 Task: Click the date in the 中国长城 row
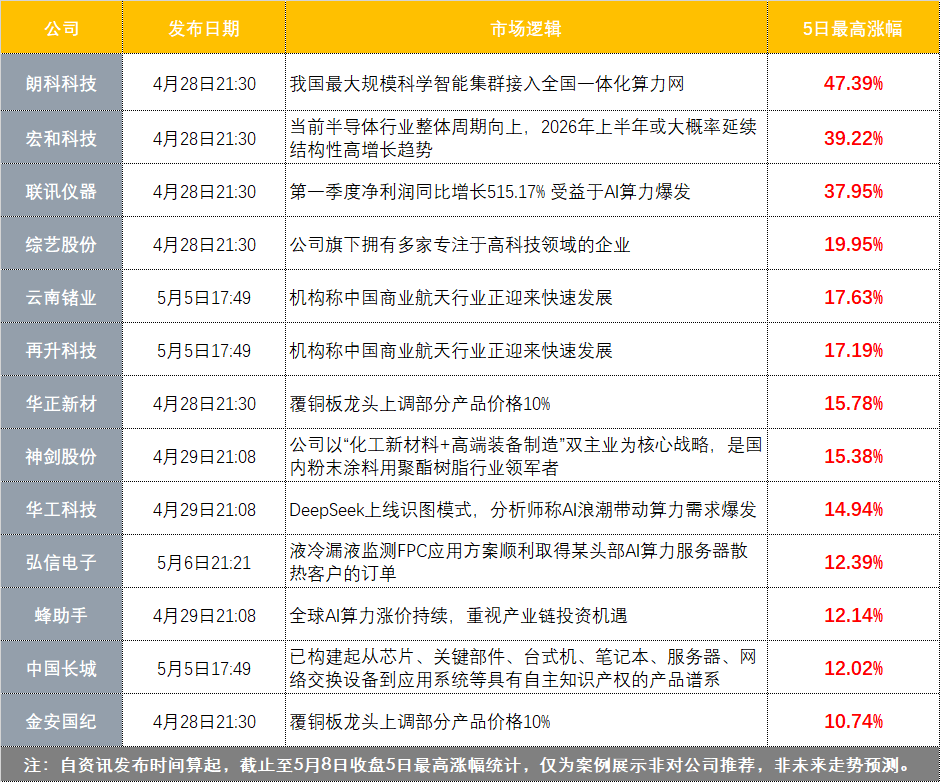point(204,669)
